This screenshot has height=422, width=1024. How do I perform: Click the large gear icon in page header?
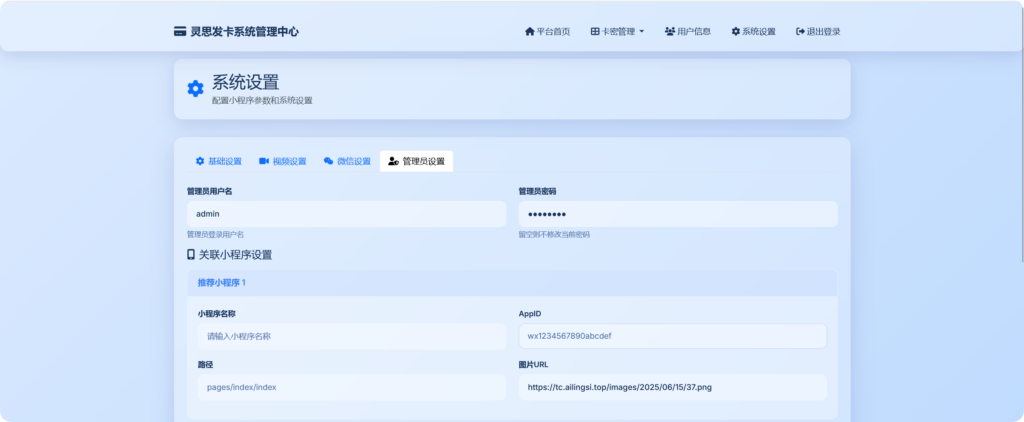pos(195,89)
